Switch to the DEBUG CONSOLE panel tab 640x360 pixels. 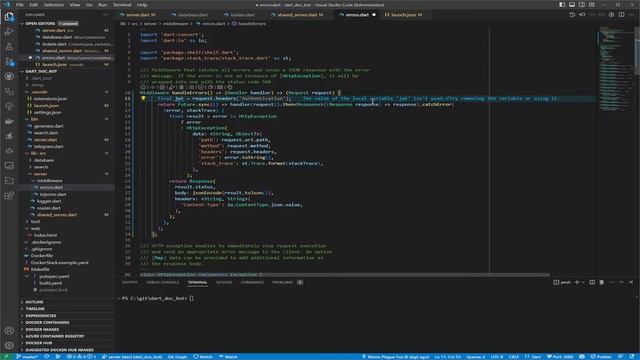(162, 282)
